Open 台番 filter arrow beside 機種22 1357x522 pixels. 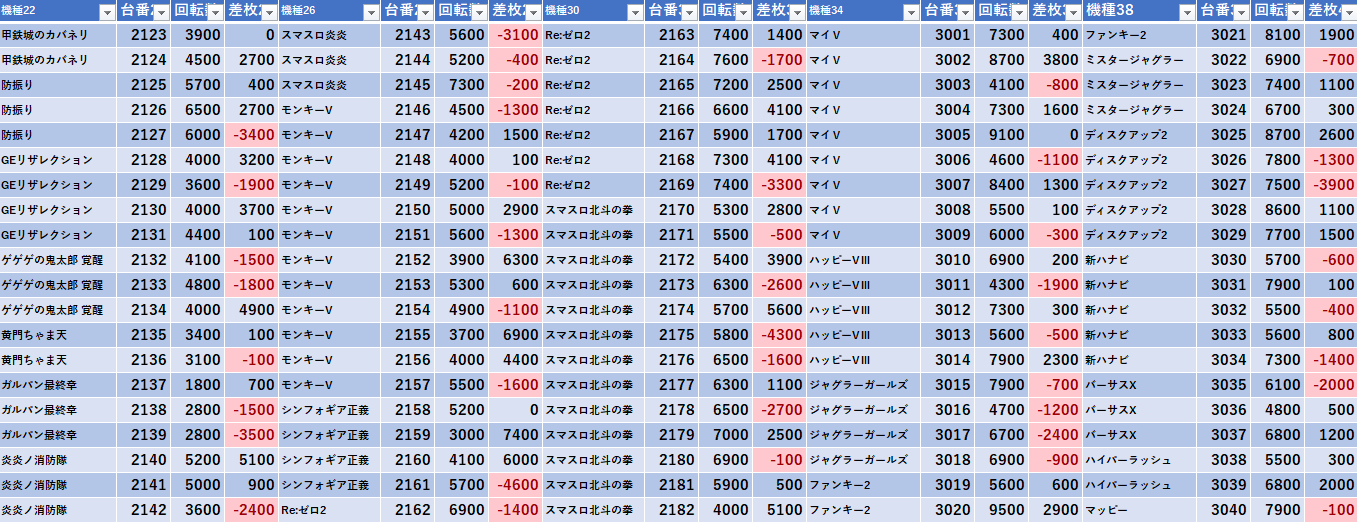(161, 12)
